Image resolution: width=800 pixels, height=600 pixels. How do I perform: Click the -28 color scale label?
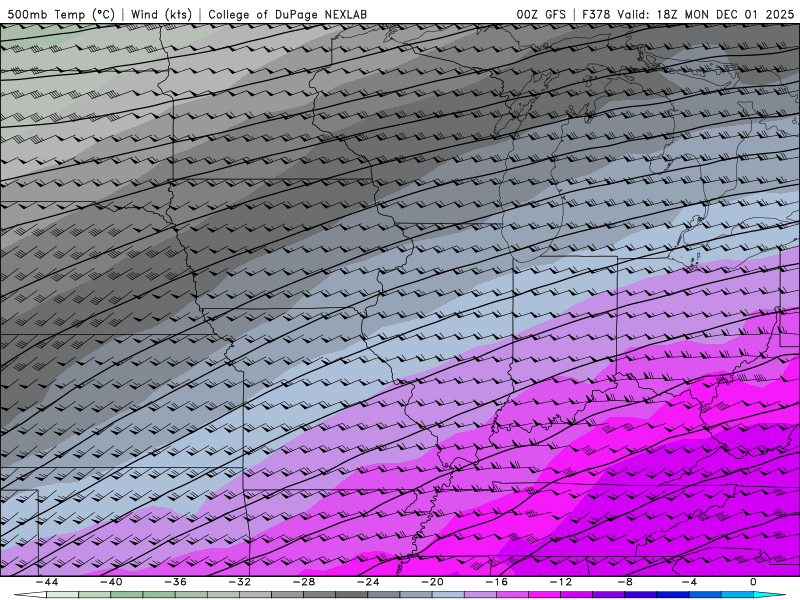[x=304, y=582]
